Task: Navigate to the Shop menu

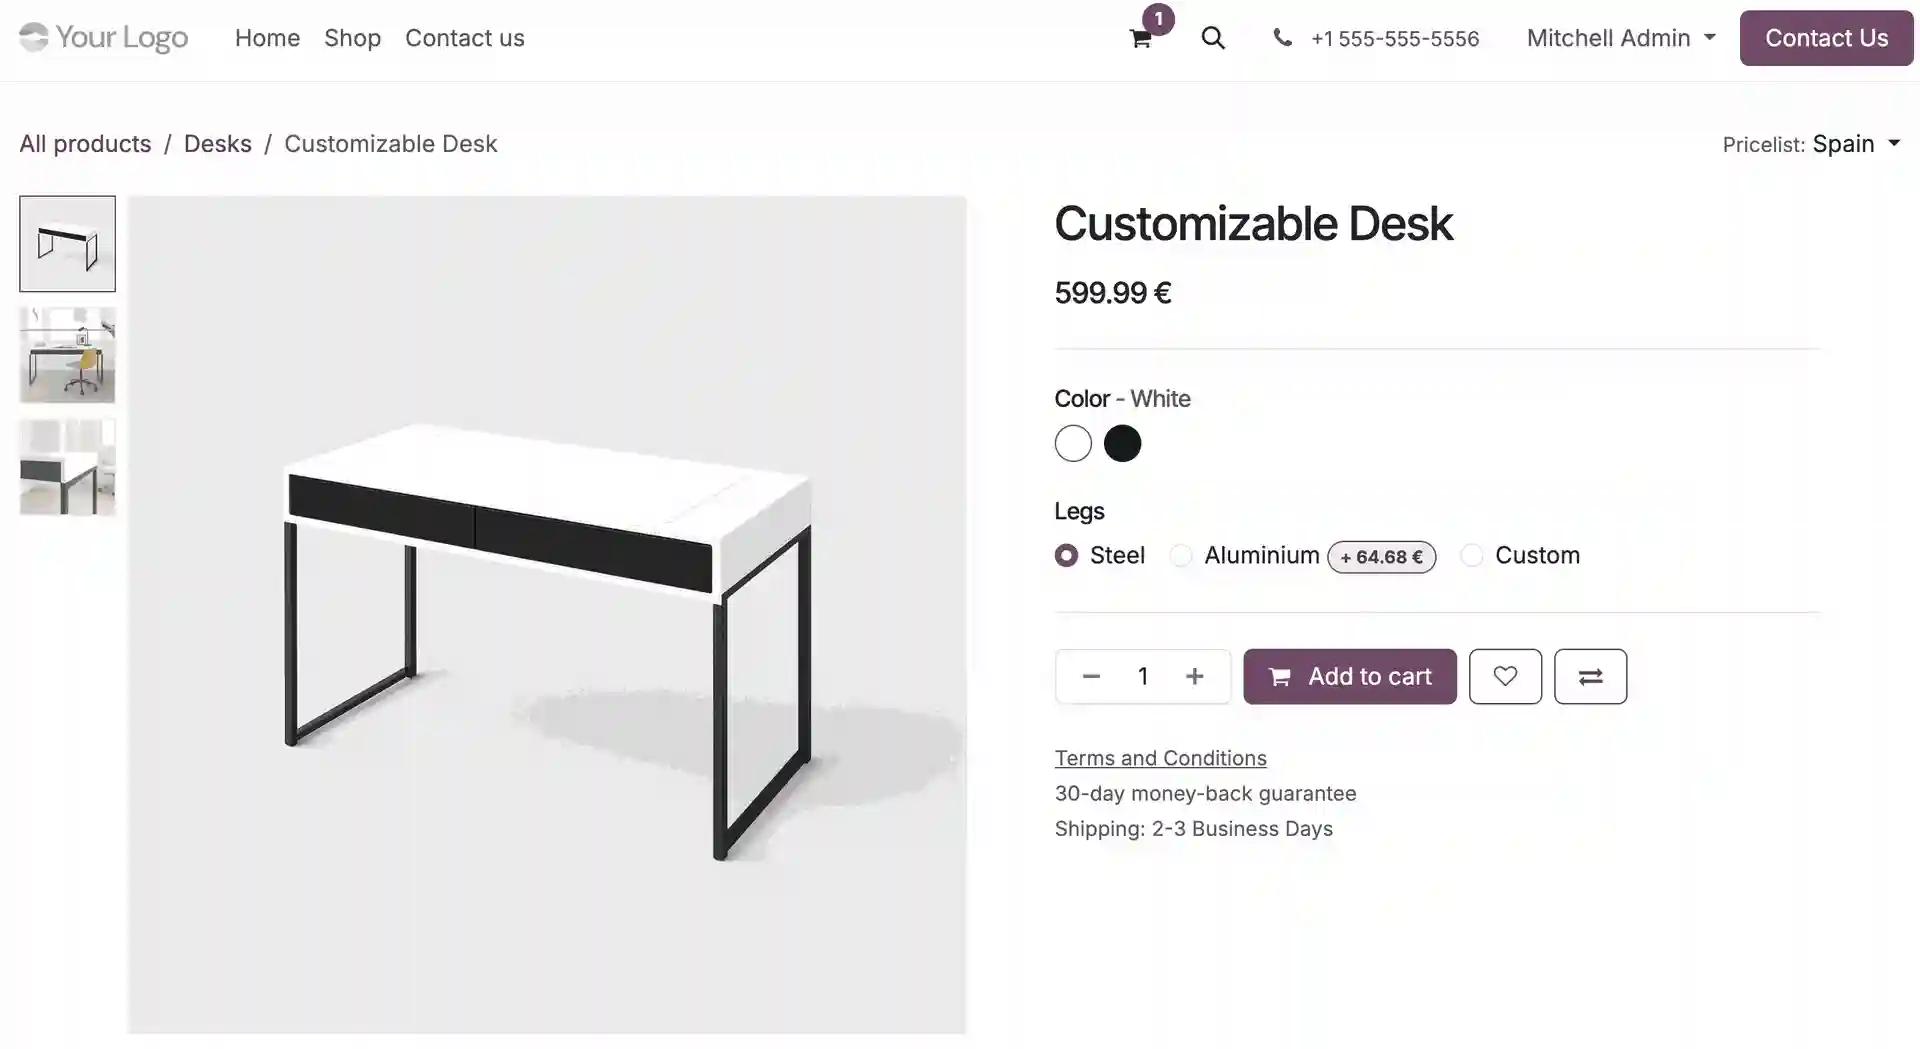Action: coord(352,38)
